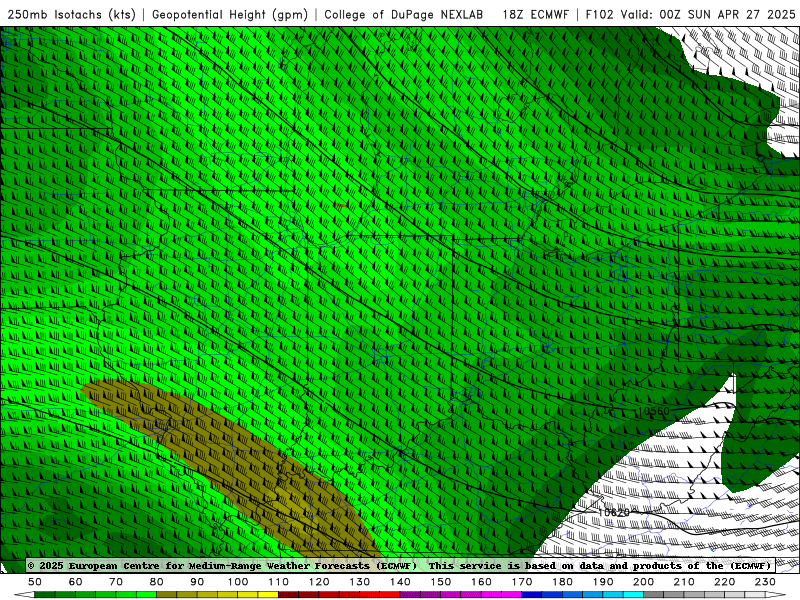The height and width of the screenshot is (600, 800).
Task: Click the 'Geopotential Height (gpm)' header text
Action: [x=230, y=15]
